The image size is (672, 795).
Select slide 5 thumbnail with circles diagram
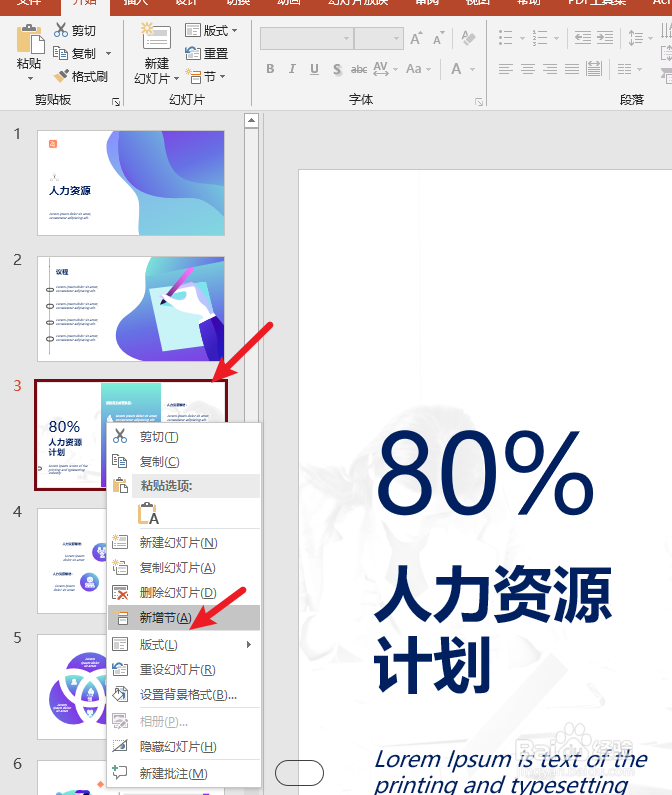click(x=72, y=686)
